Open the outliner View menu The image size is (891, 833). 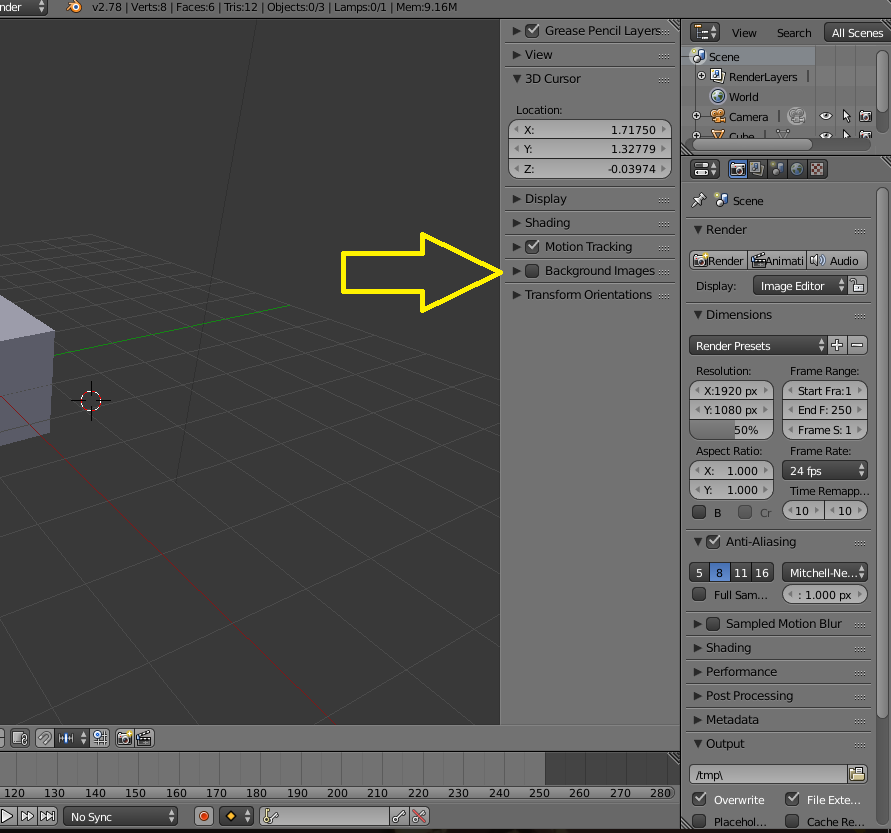point(743,33)
